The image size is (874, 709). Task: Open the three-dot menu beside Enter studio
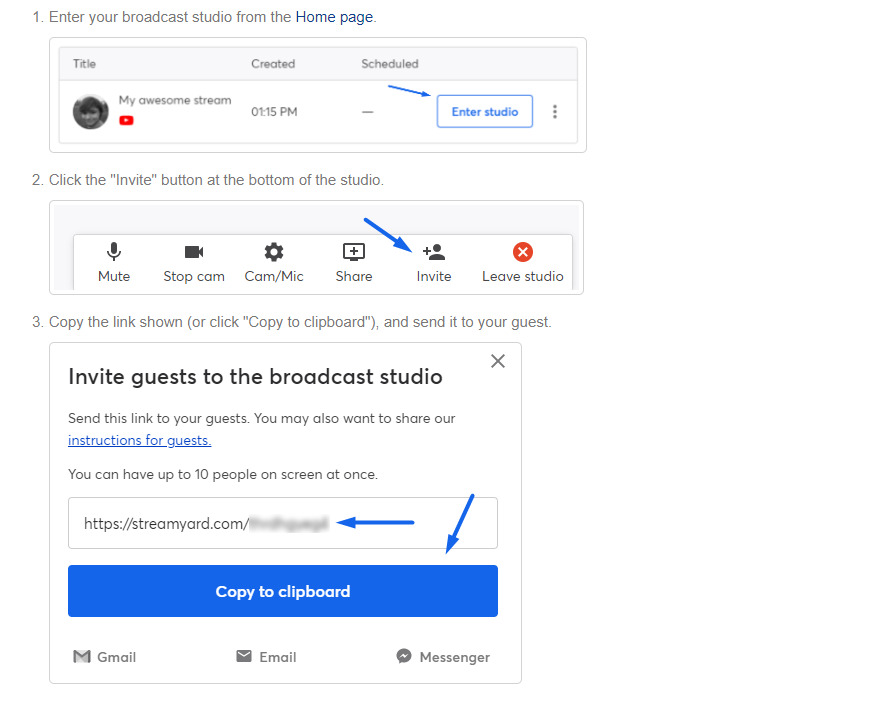pyautogui.click(x=555, y=111)
